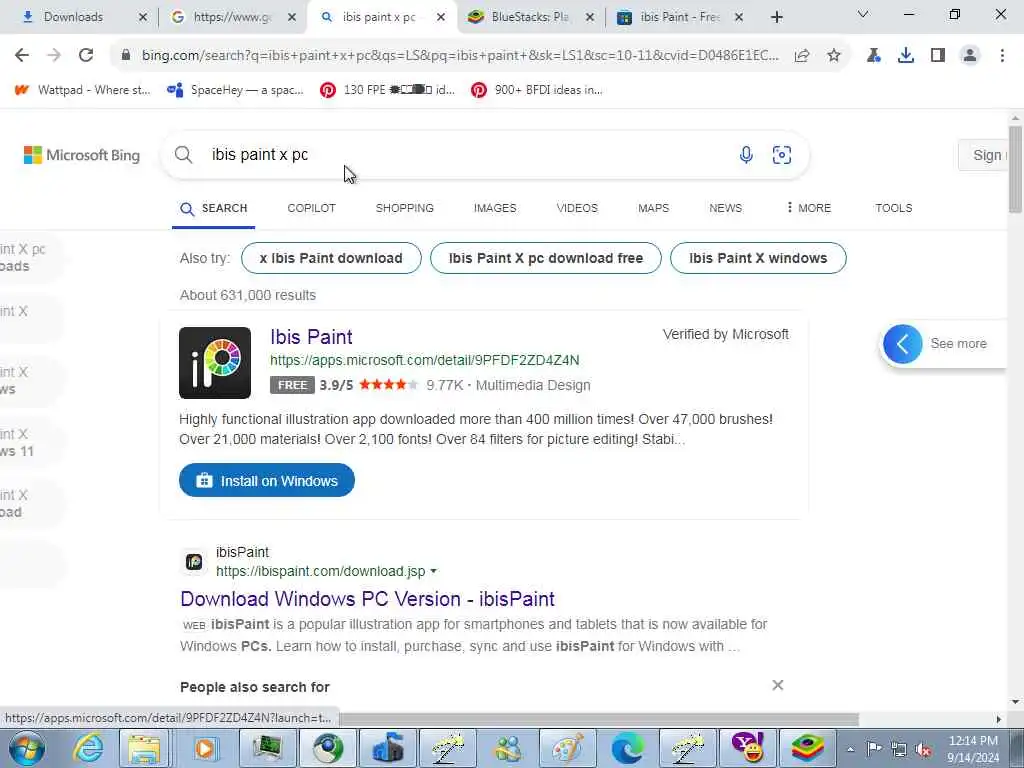Click the ibisPaint site favicon
This screenshot has height=768, width=1024.
pyautogui.click(x=194, y=562)
